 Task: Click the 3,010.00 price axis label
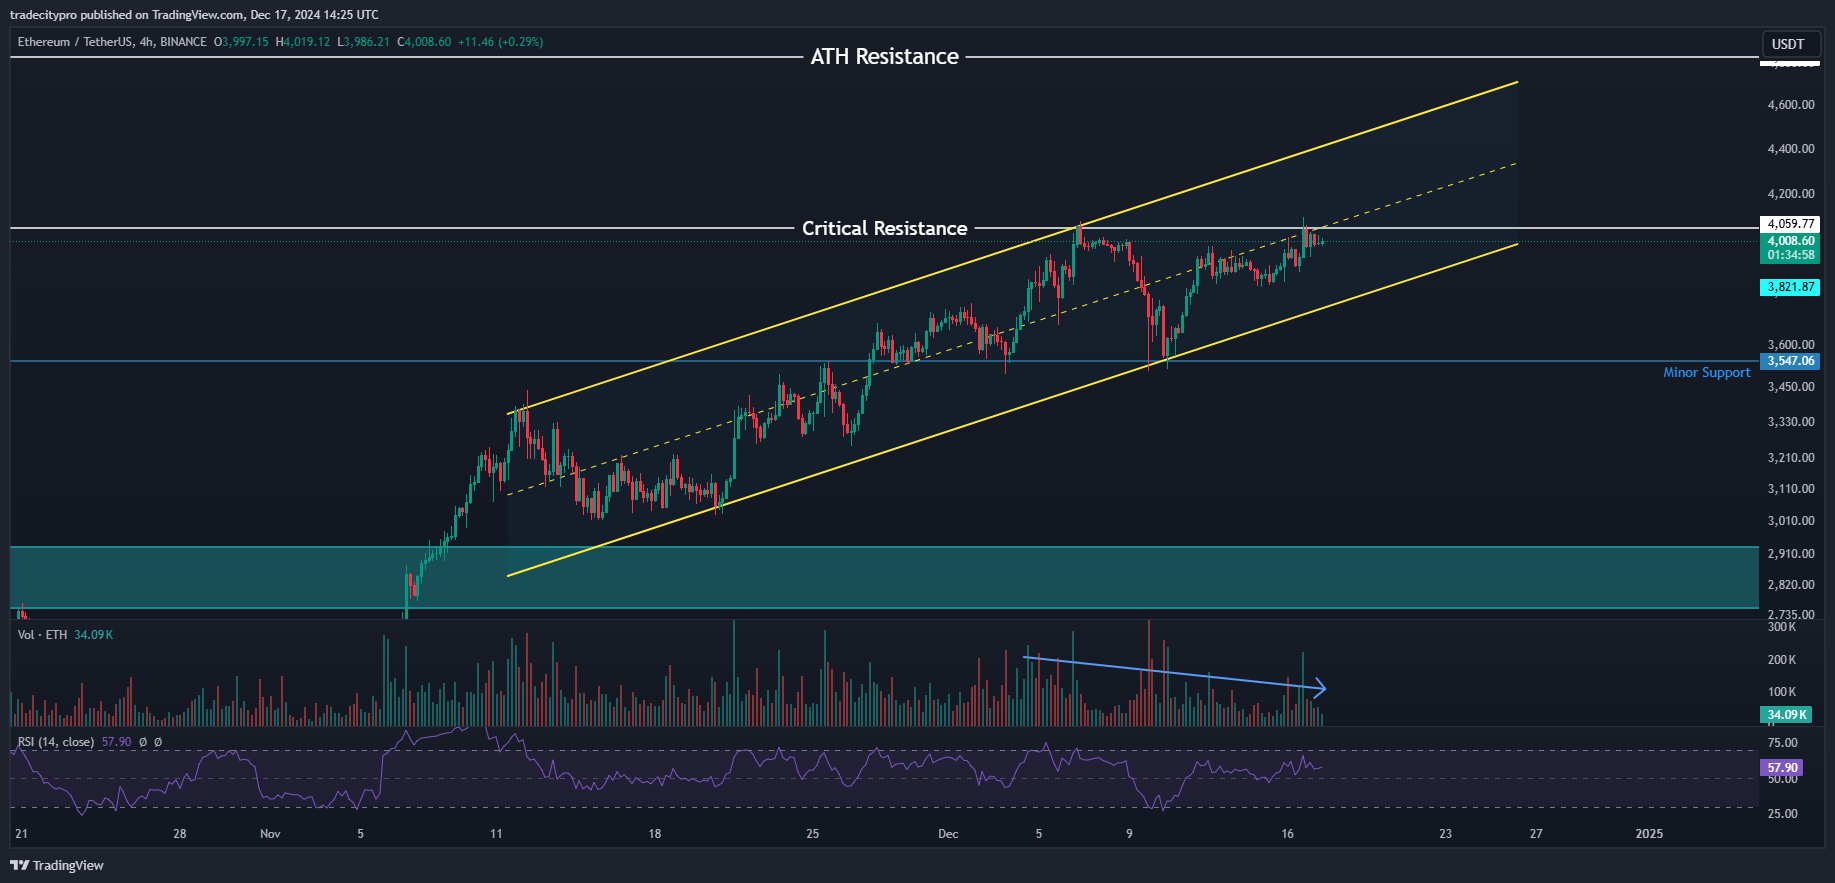1791,521
